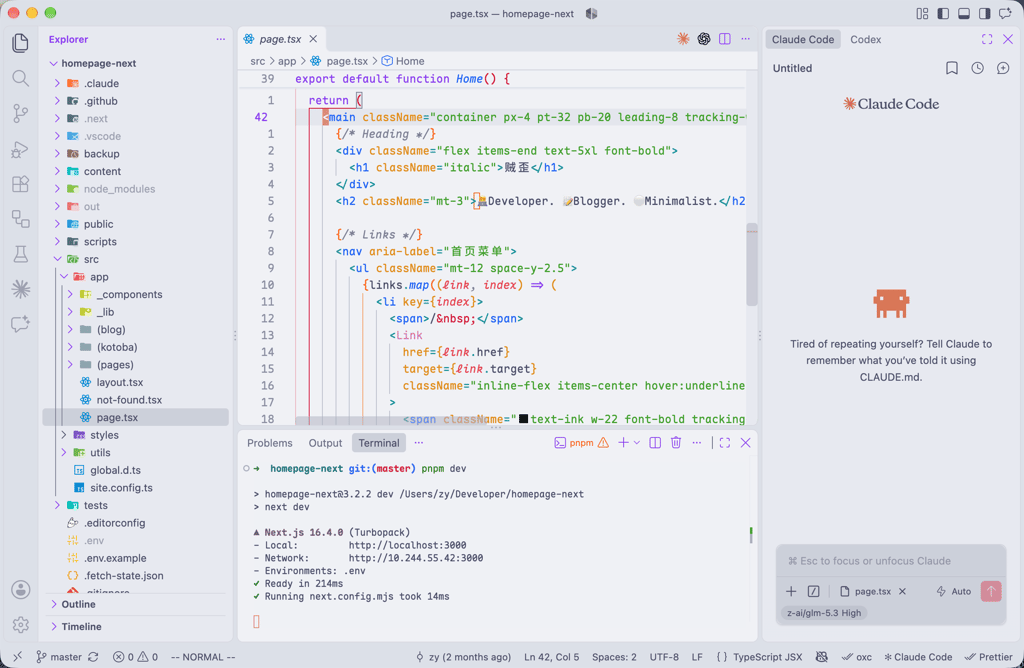
Task: Kill terminal with the trash icon
Action: (x=676, y=443)
